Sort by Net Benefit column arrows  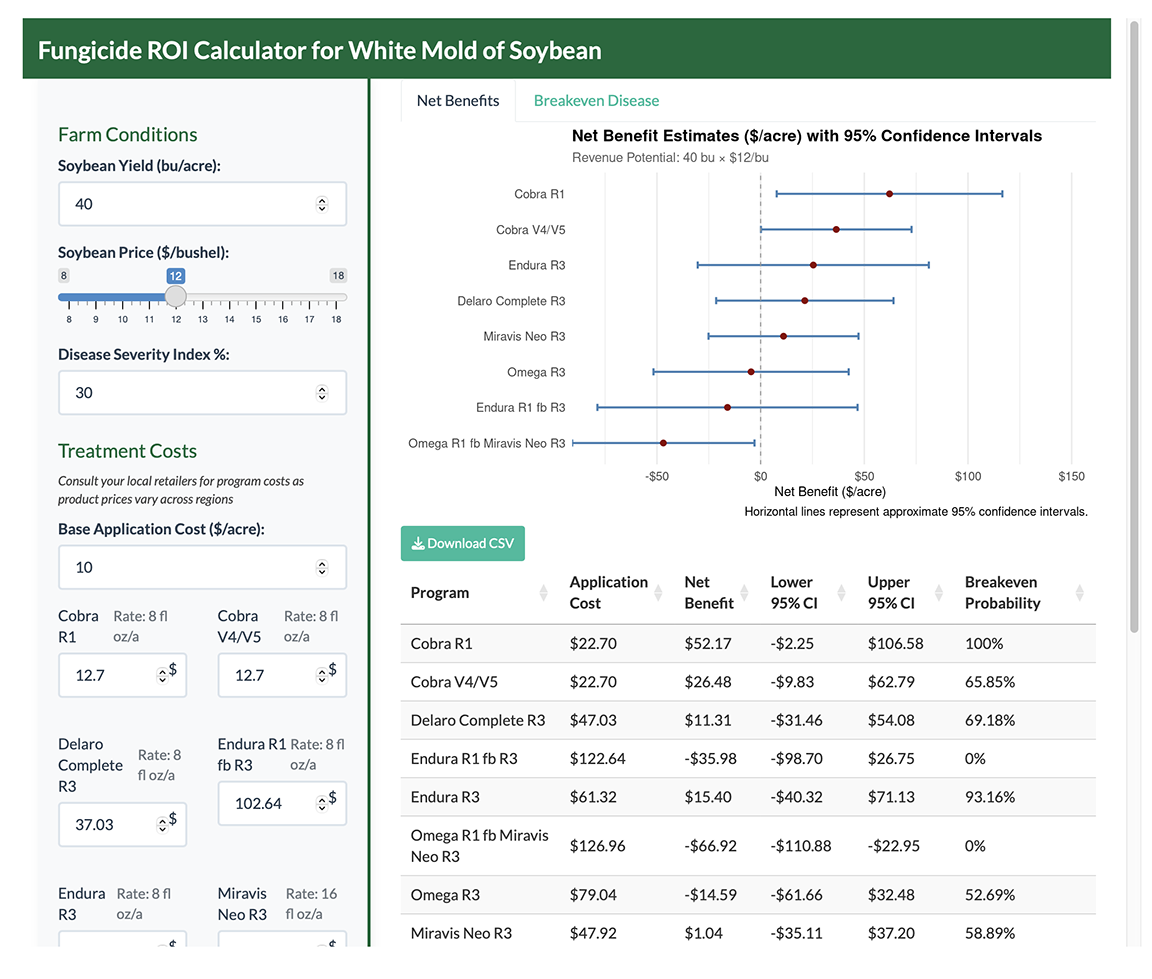(x=744, y=593)
